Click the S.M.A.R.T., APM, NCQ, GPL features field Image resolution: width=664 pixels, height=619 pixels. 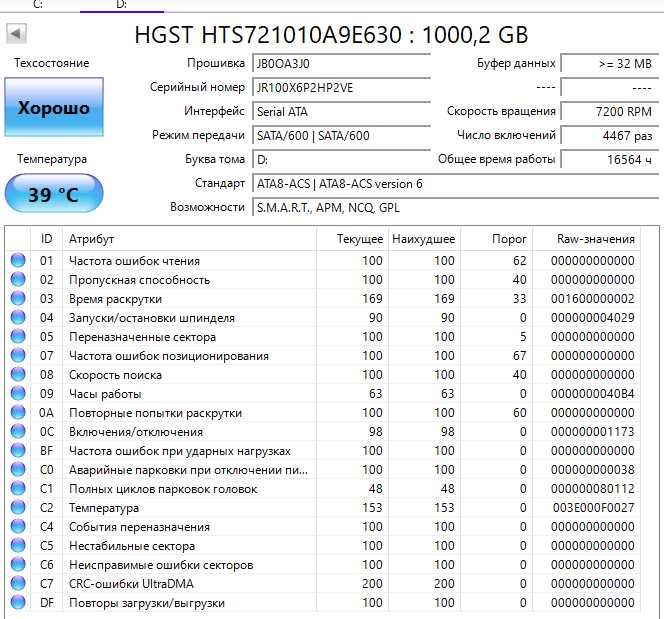pyautogui.click(x=455, y=207)
